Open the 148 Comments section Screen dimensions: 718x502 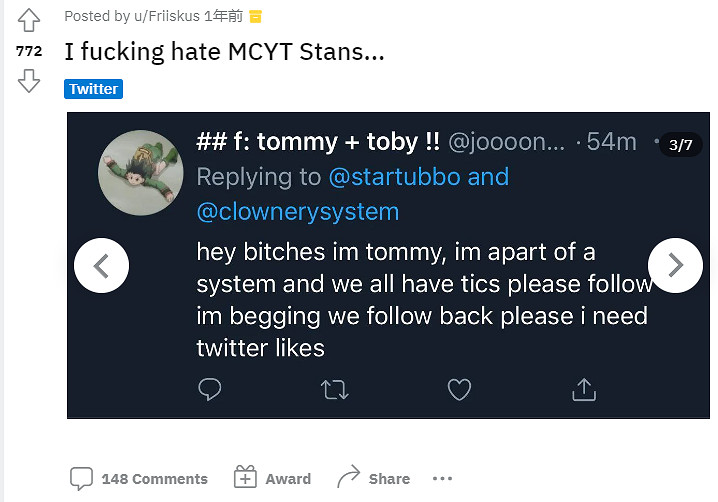point(139,479)
